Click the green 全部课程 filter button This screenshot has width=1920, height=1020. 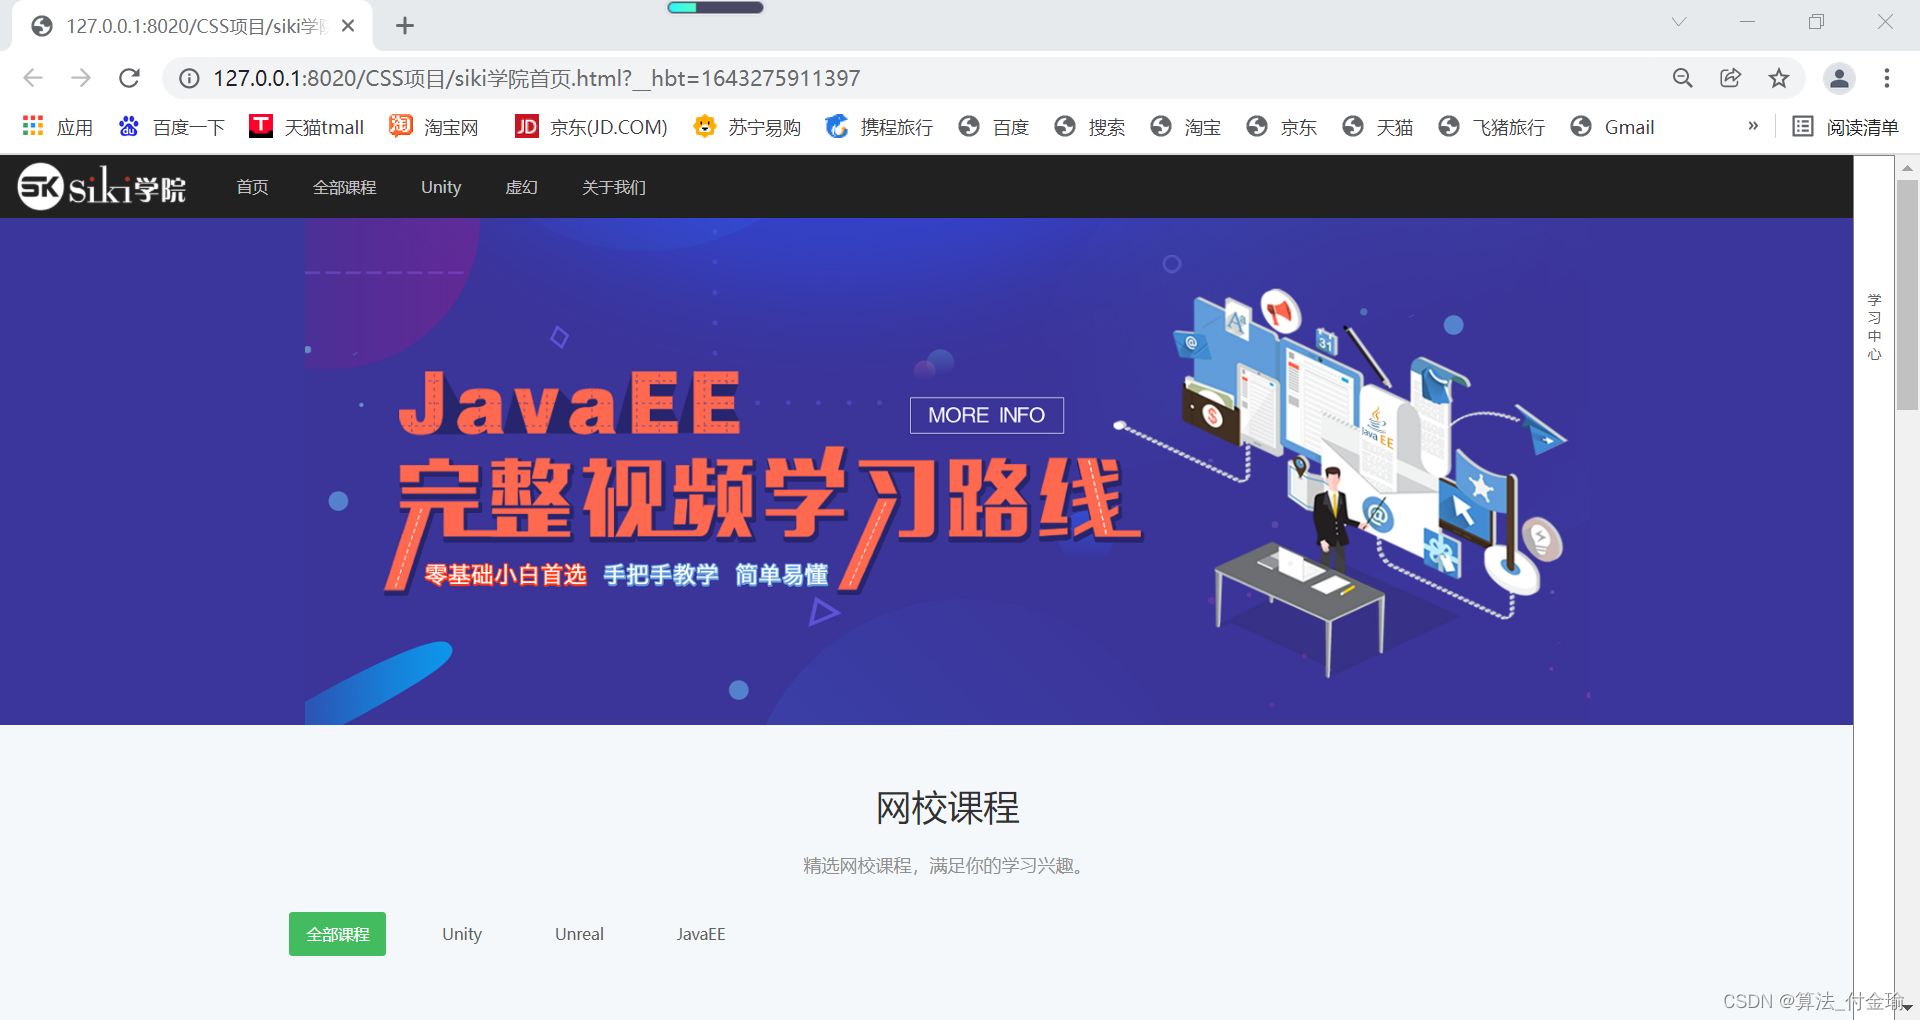pyautogui.click(x=336, y=934)
